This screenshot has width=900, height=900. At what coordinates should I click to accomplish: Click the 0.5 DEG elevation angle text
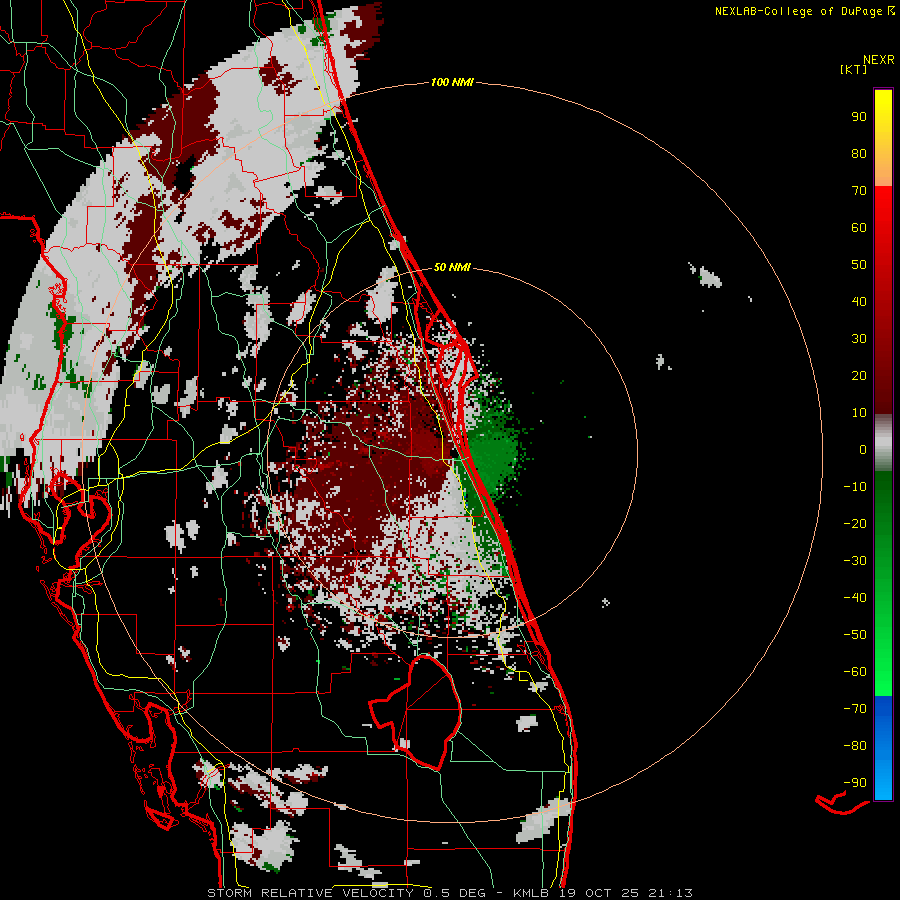[x=454, y=893]
